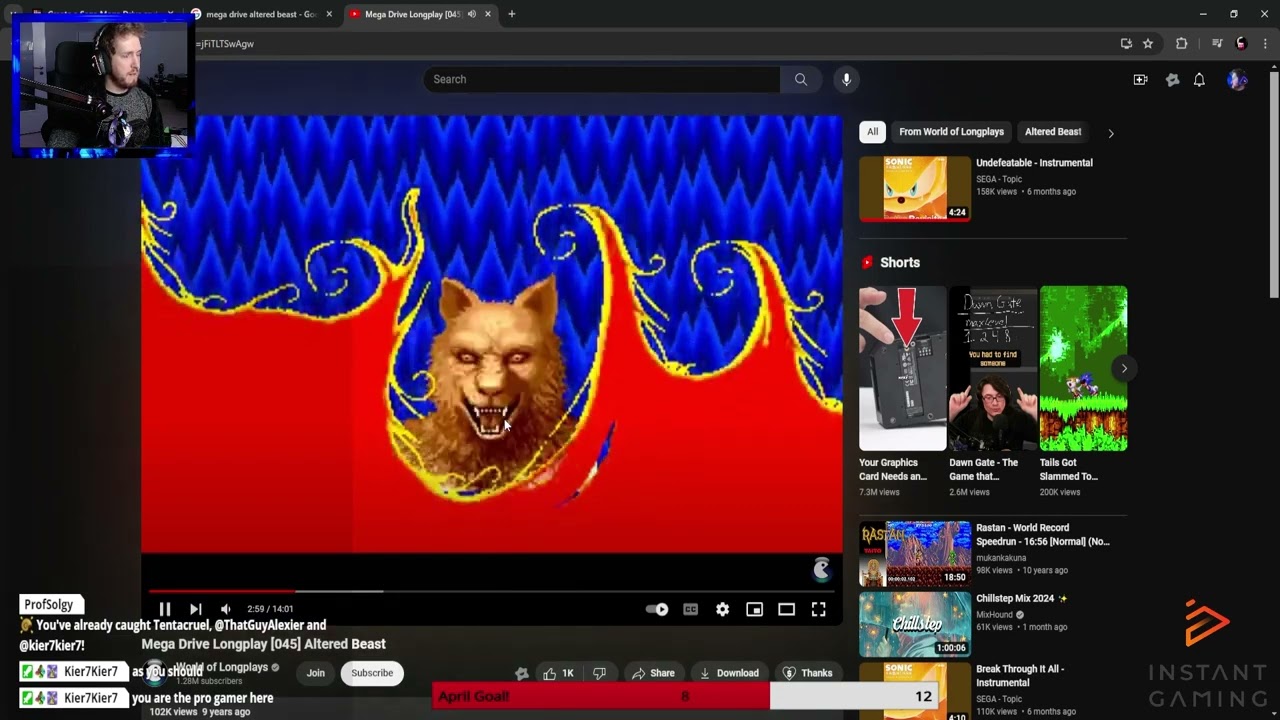This screenshot has width=1280, height=720.
Task: Skip to the next video
Action: point(196,609)
